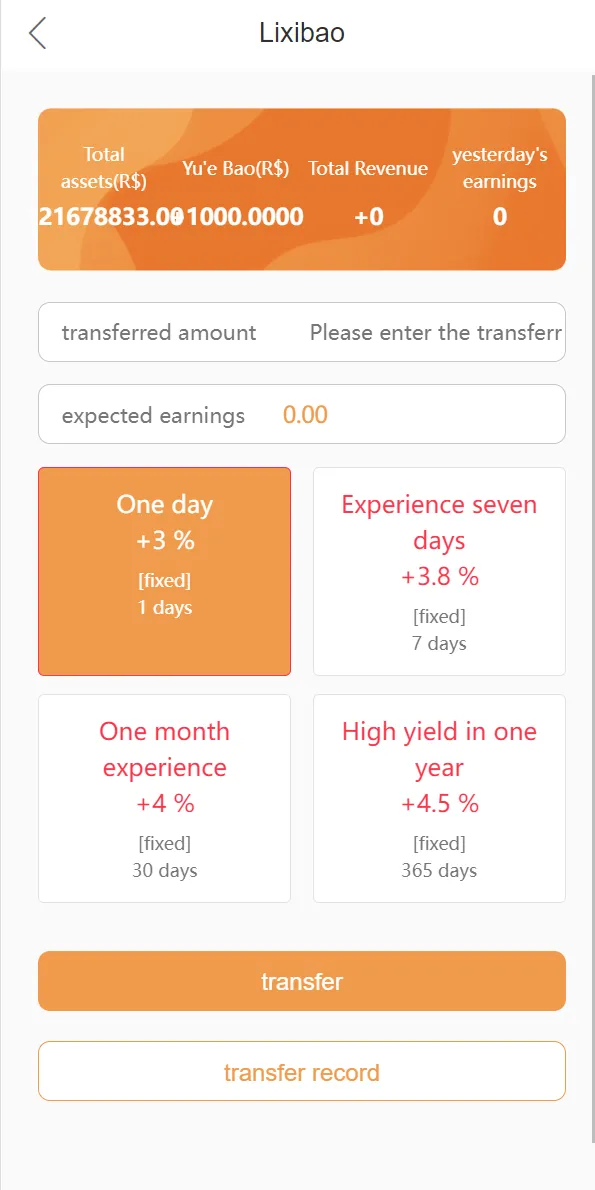This screenshot has width=595, height=1190.
Task: Tap yesterday's earnings value
Action: pyautogui.click(x=499, y=217)
